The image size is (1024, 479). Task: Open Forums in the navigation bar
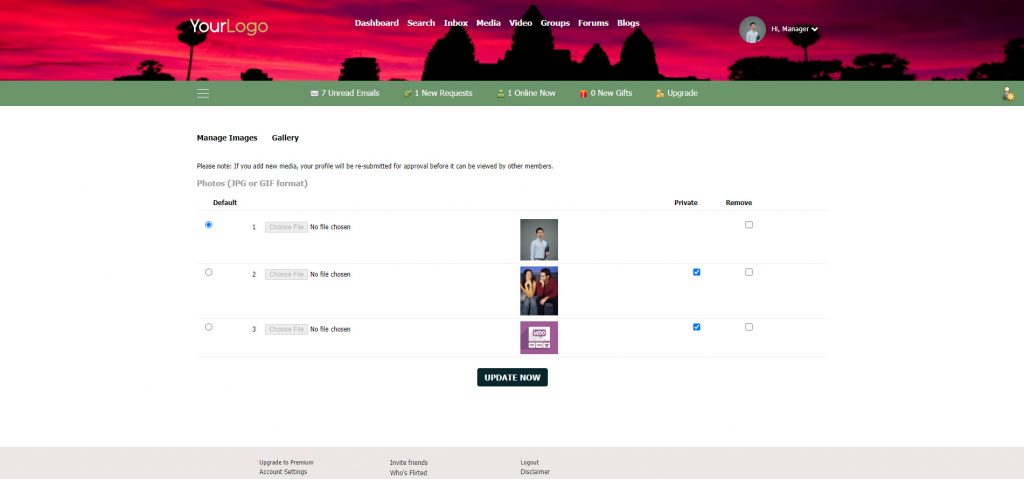point(593,23)
